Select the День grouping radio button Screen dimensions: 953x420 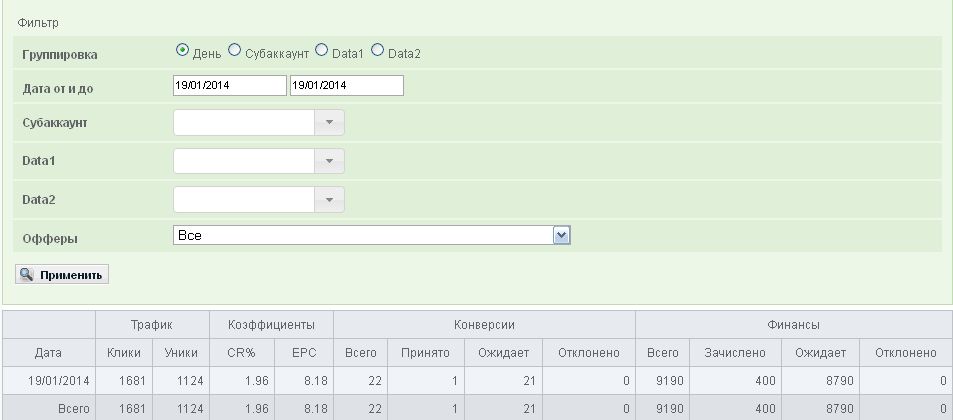click(x=183, y=50)
